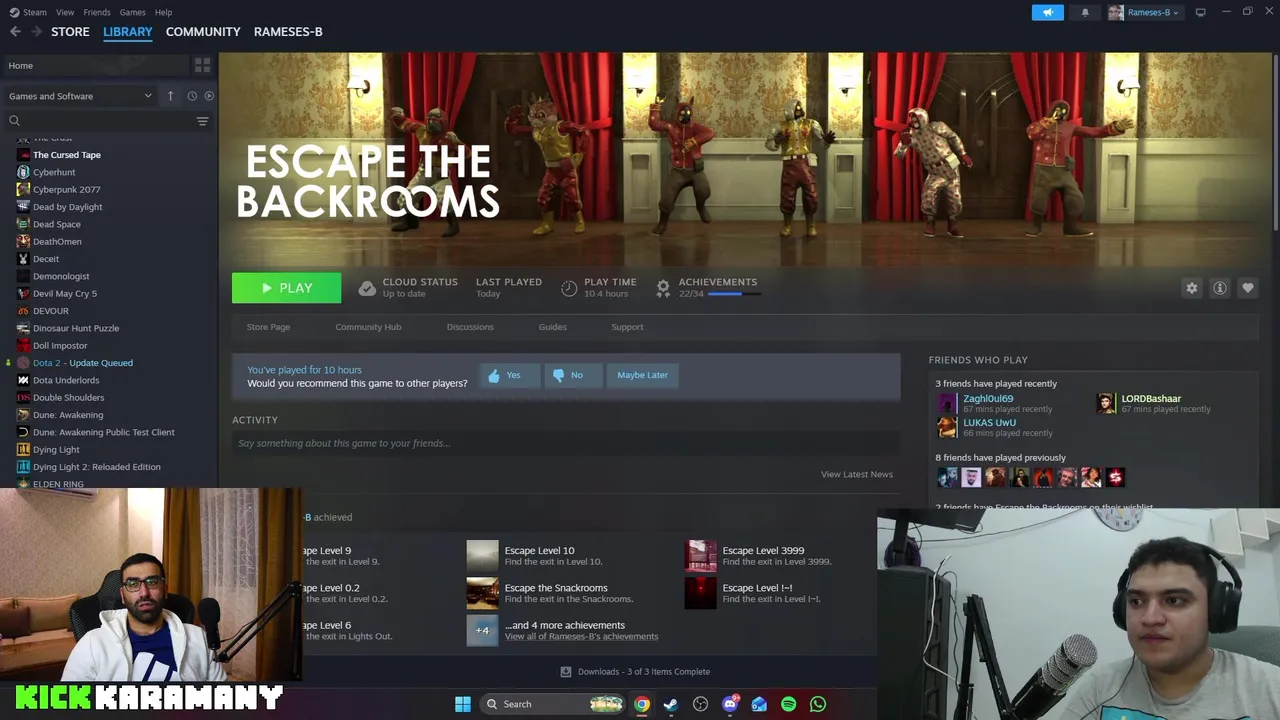Open Escape the Snackrooms achievement
The width and height of the screenshot is (1280, 720).
coord(556,588)
